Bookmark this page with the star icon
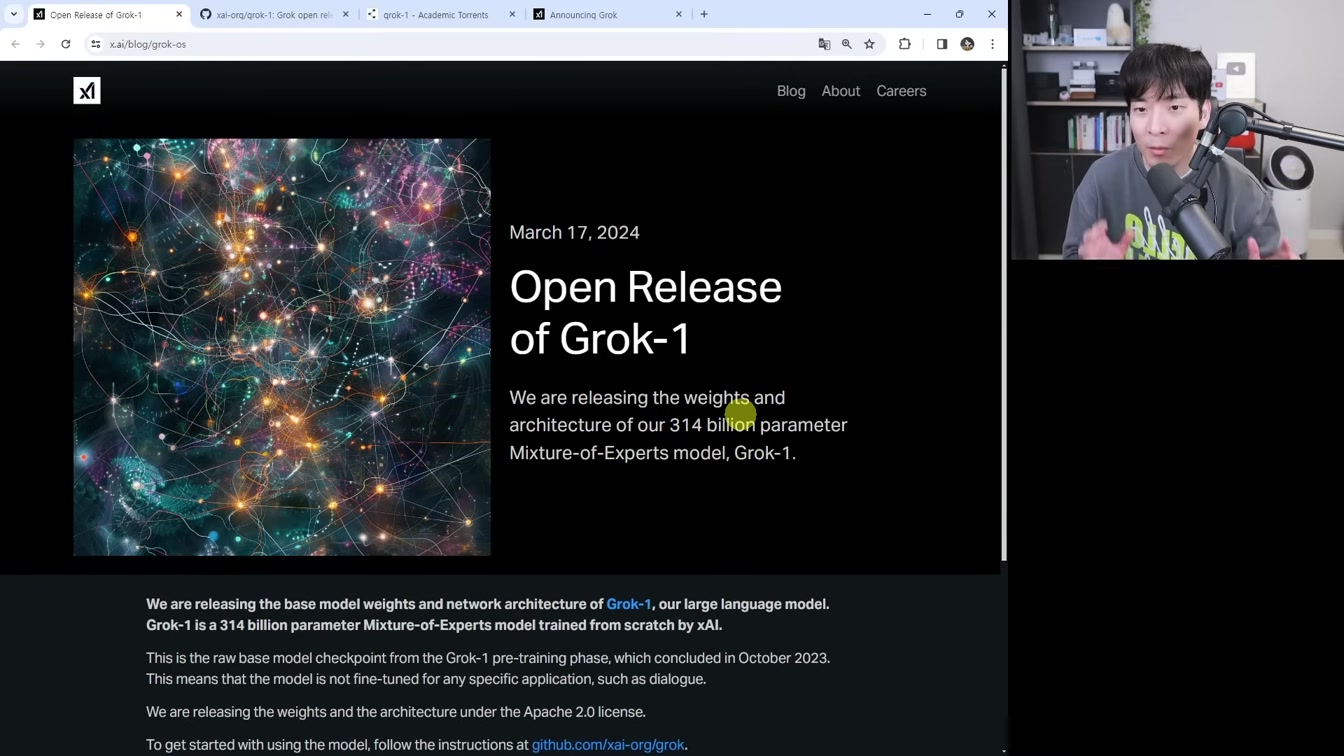 (870, 44)
